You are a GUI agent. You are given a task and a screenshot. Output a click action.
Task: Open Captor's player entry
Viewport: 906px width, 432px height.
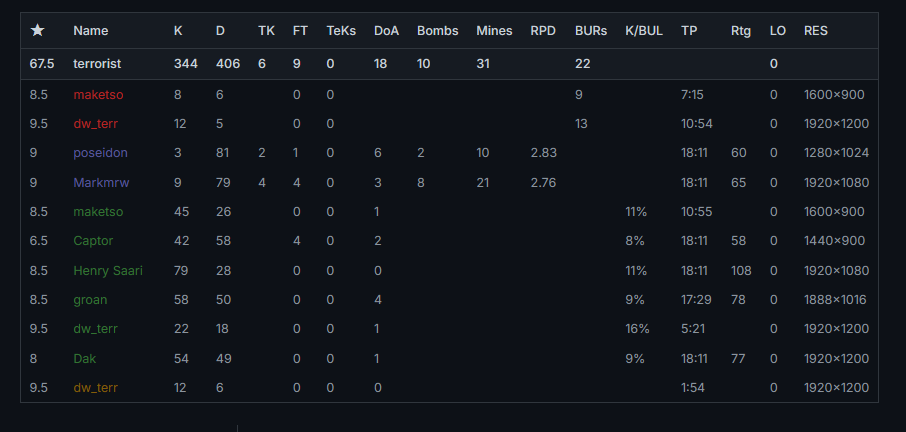[93, 241]
